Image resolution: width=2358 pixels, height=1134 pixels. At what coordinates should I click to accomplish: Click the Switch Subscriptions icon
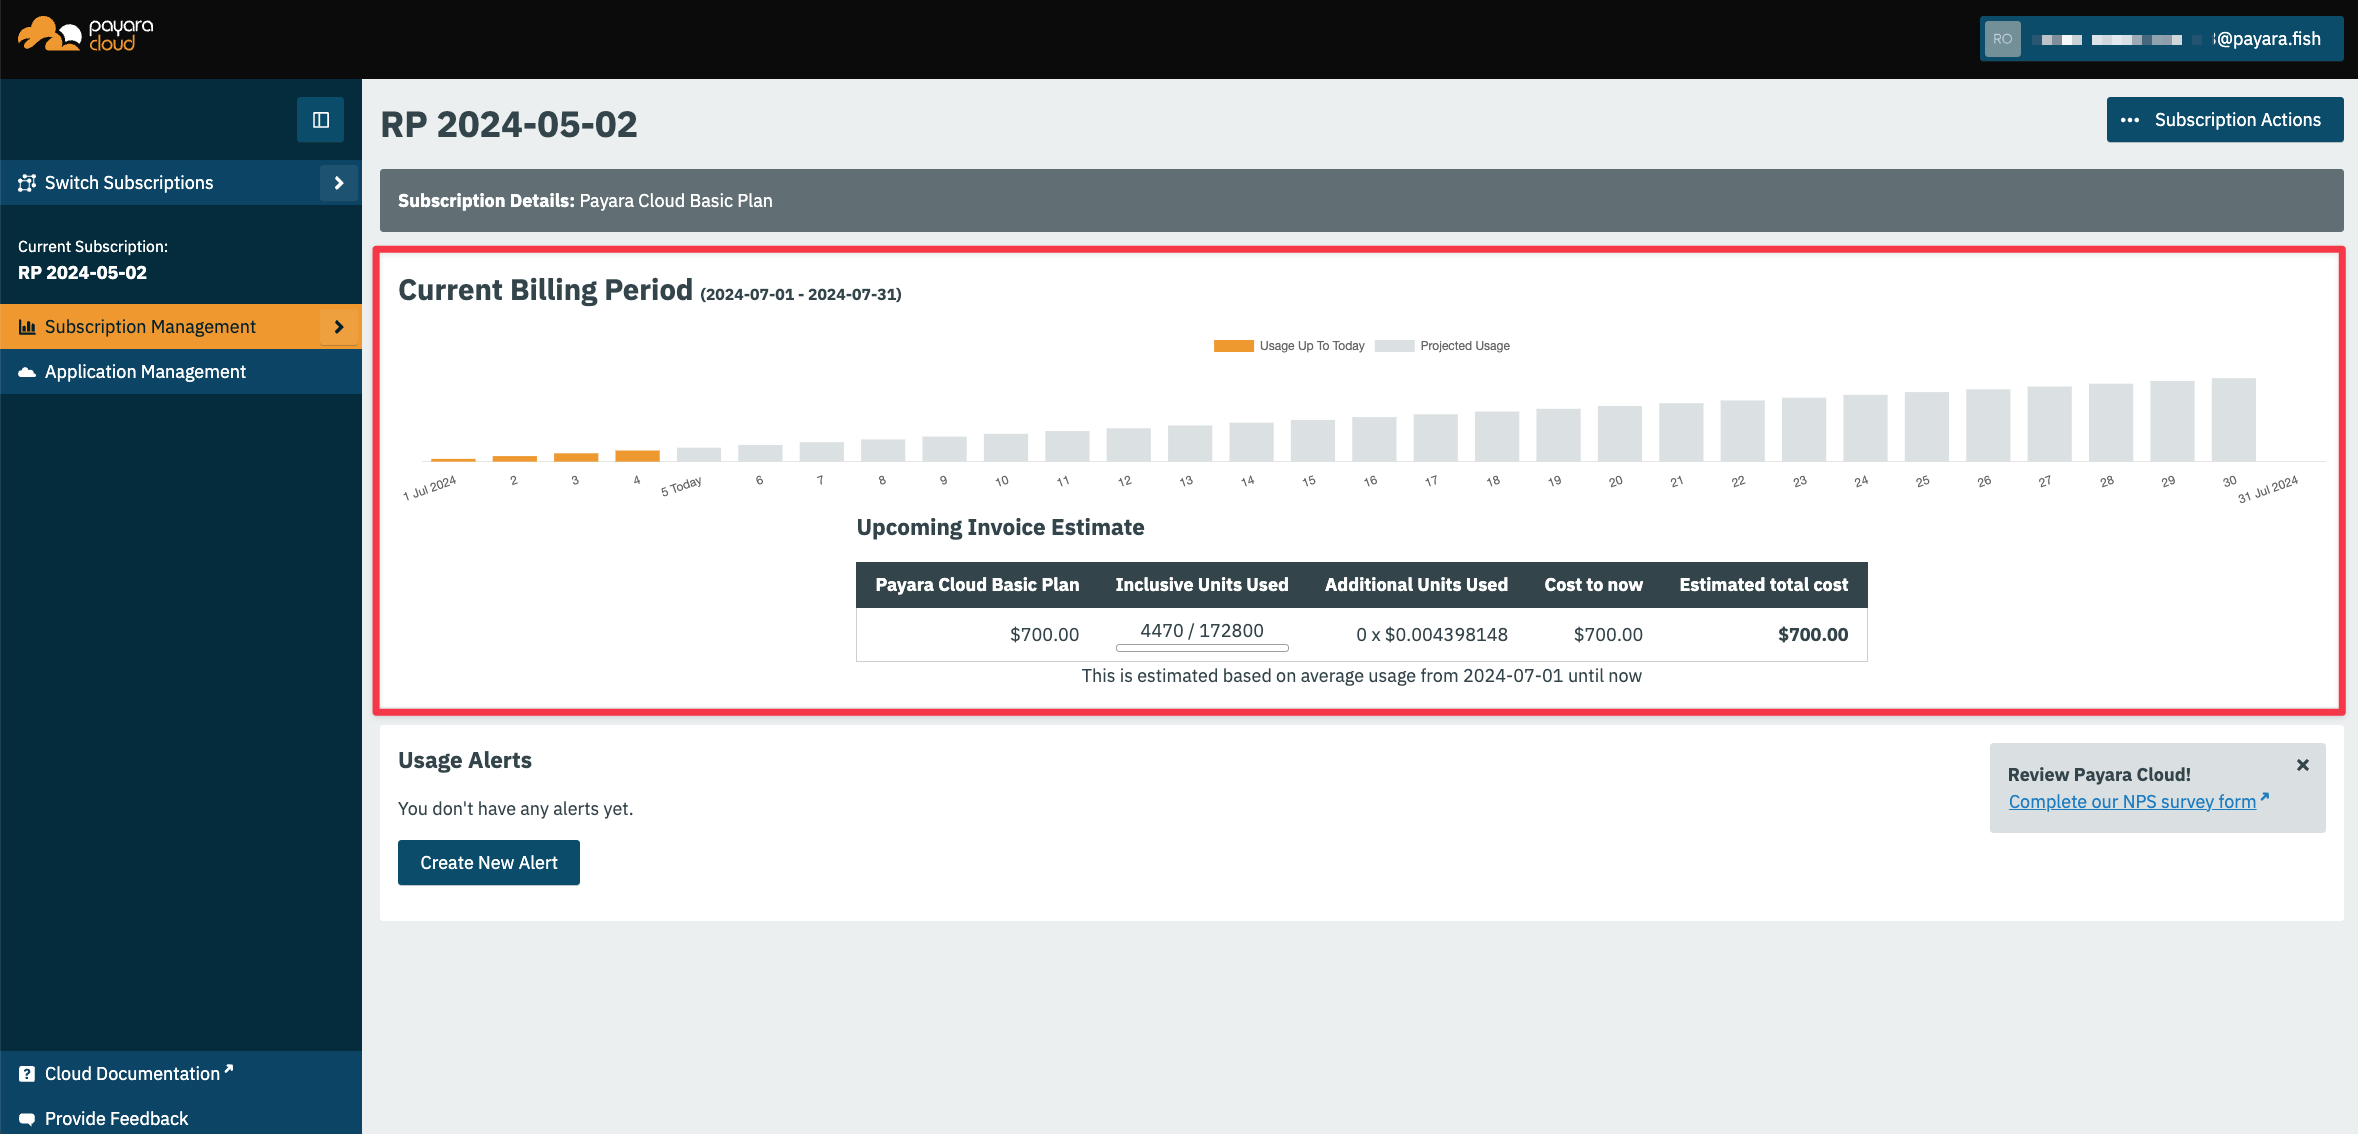click(x=27, y=183)
